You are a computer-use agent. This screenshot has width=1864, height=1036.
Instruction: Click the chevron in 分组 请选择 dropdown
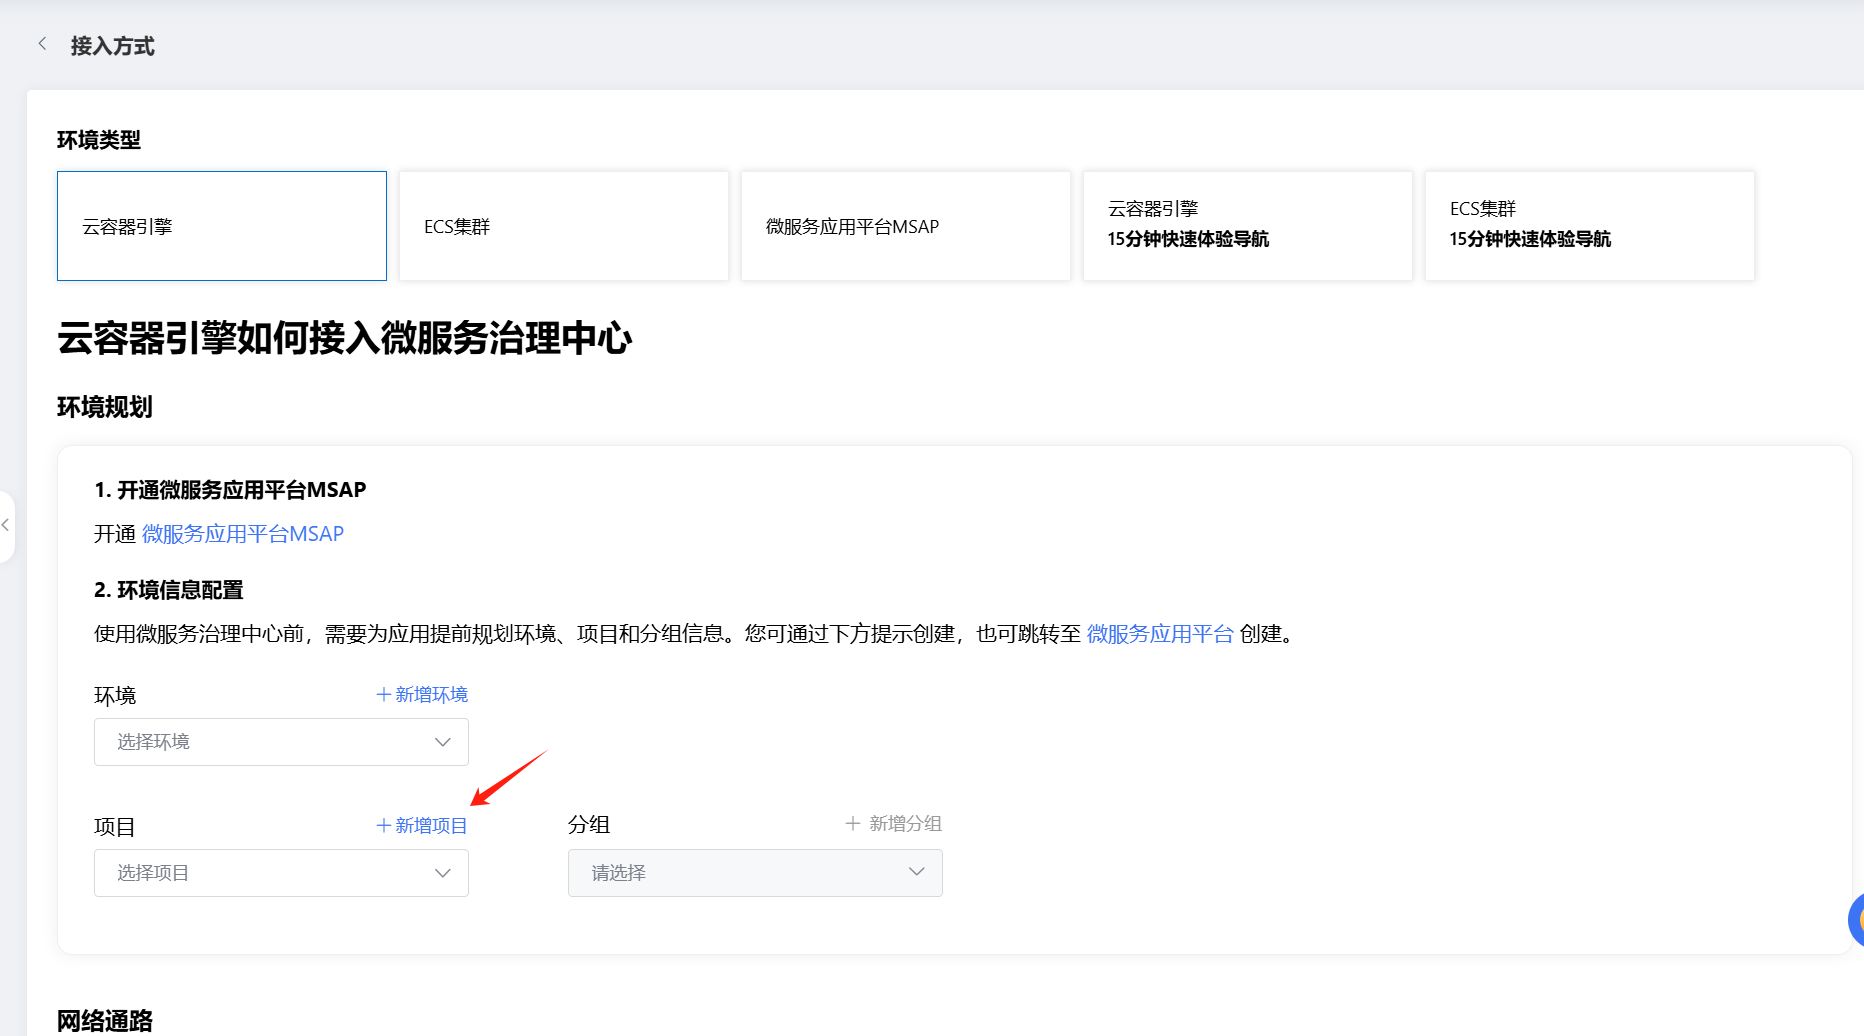(x=916, y=873)
